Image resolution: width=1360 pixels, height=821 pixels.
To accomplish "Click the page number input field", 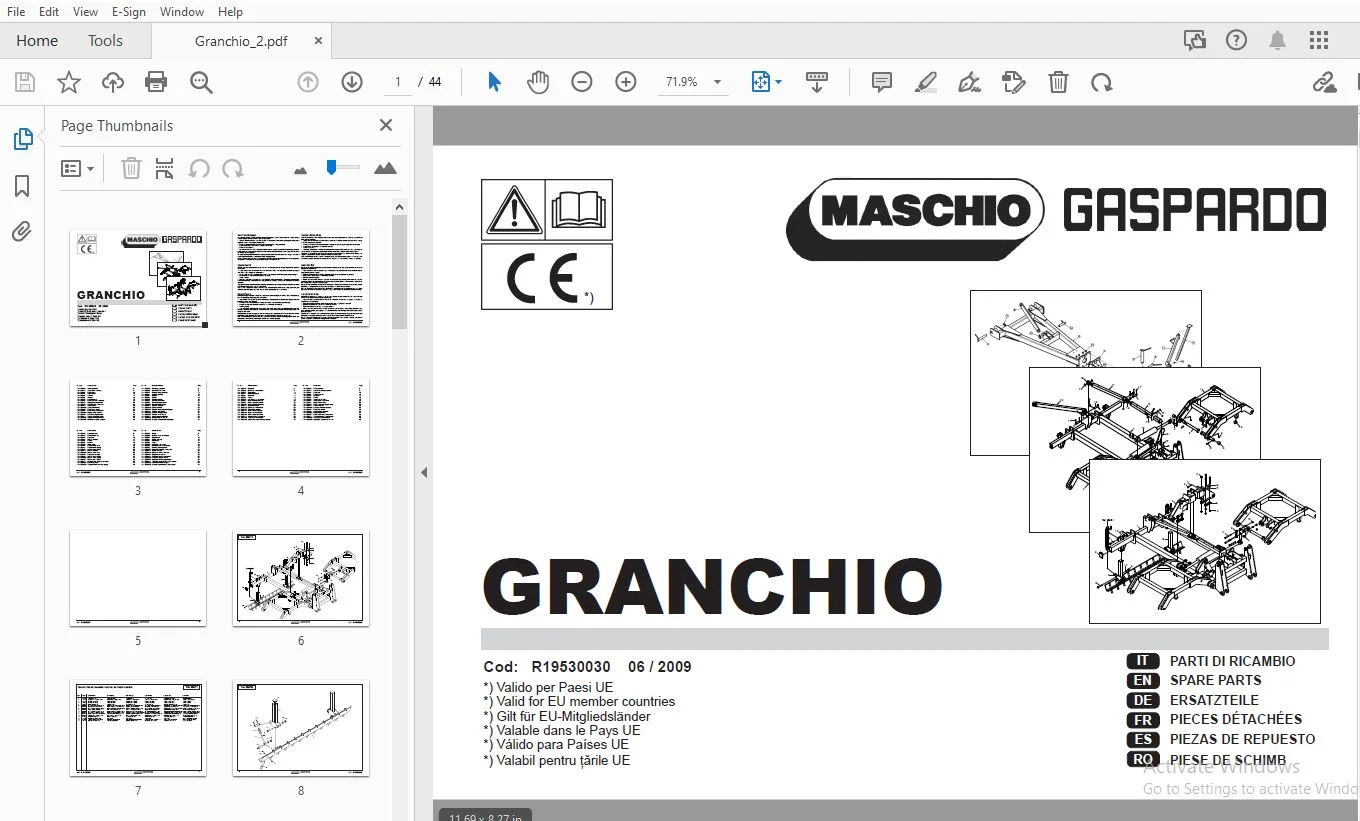I will pos(398,82).
